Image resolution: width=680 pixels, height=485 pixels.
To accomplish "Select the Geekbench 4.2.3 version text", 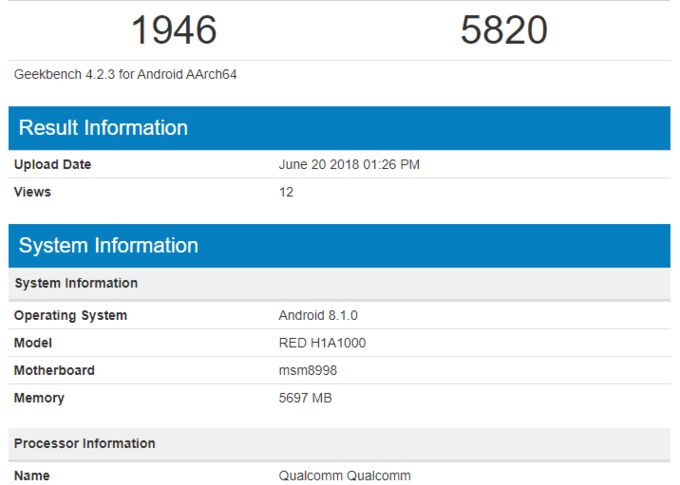I will 125,74.
